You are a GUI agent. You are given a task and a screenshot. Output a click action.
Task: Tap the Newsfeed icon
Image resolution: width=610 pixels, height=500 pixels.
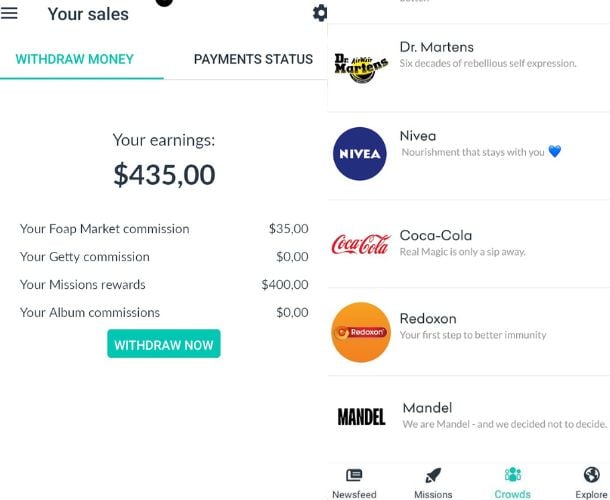(x=354, y=476)
